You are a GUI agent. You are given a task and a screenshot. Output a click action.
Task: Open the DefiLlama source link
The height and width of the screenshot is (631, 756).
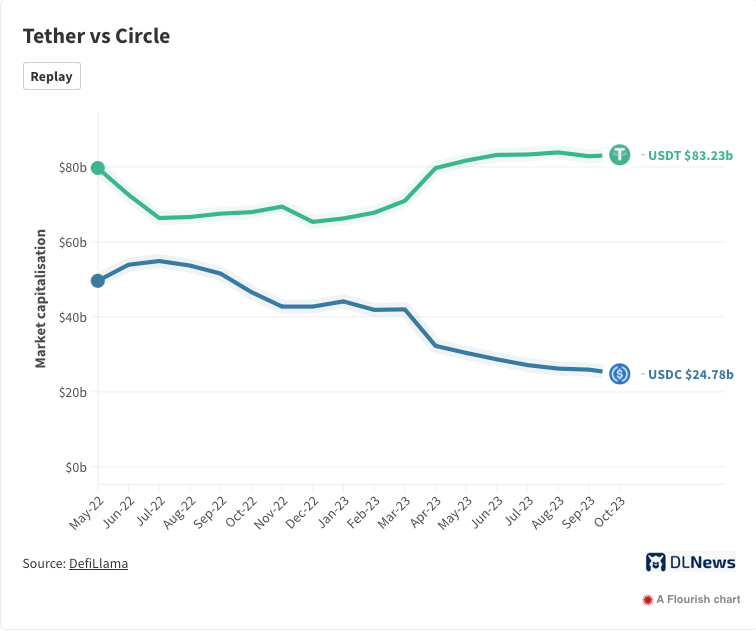(98, 563)
